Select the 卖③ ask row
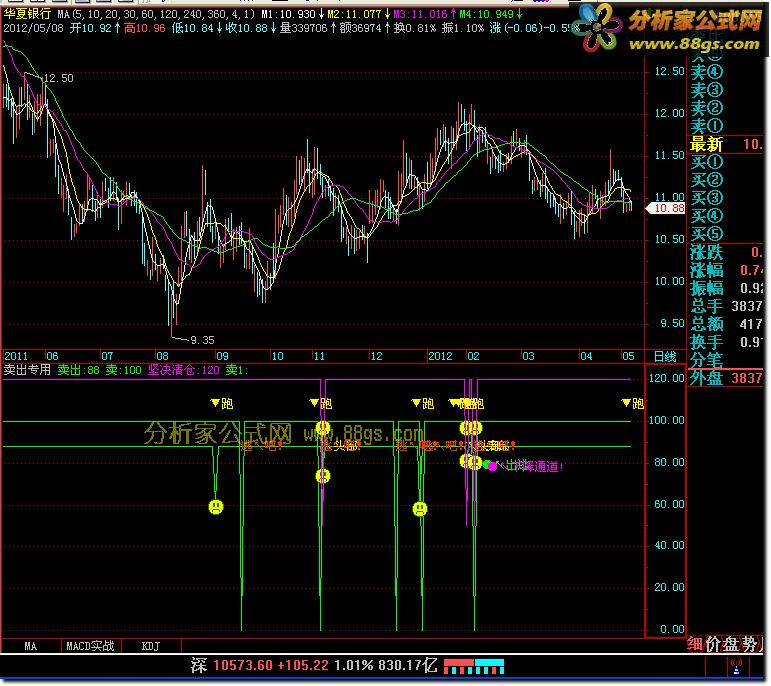This screenshot has width=771, height=686. coord(727,90)
